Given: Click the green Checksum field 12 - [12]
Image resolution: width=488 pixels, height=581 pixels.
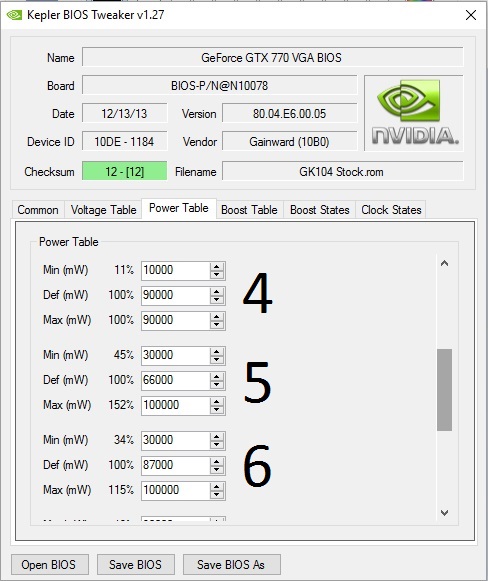Looking at the screenshot, I should 125,171.
